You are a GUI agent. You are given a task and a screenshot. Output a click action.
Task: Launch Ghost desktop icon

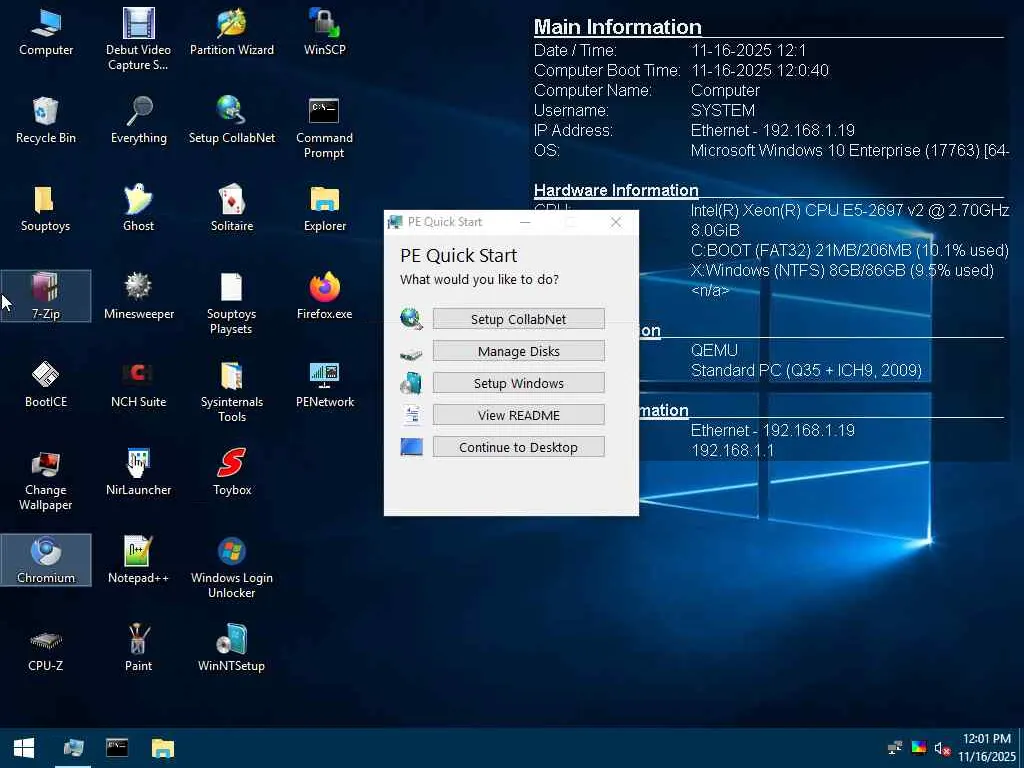coord(138,208)
